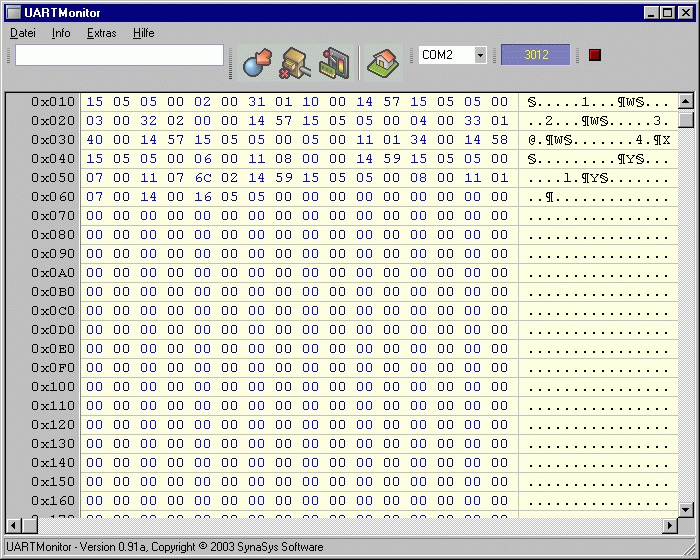Viewport: 700px width, 560px height.
Task: Click the house home icon
Action: click(383, 63)
